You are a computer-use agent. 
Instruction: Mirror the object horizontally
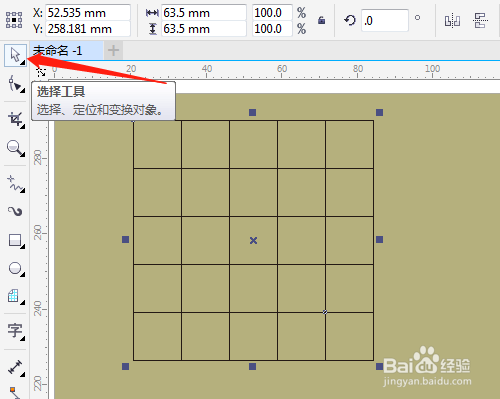[452, 21]
